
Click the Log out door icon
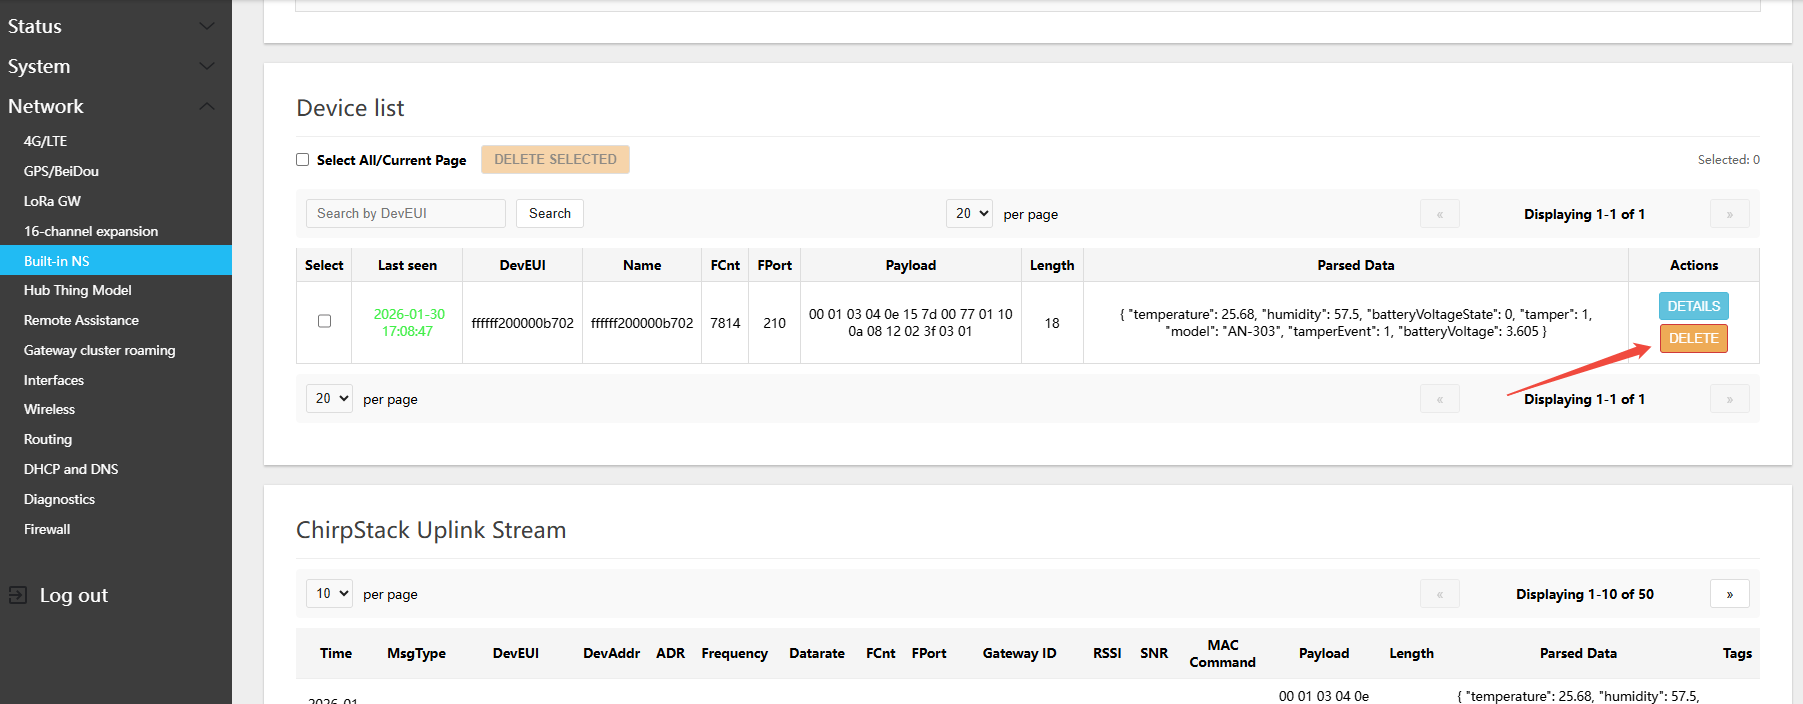pos(18,595)
